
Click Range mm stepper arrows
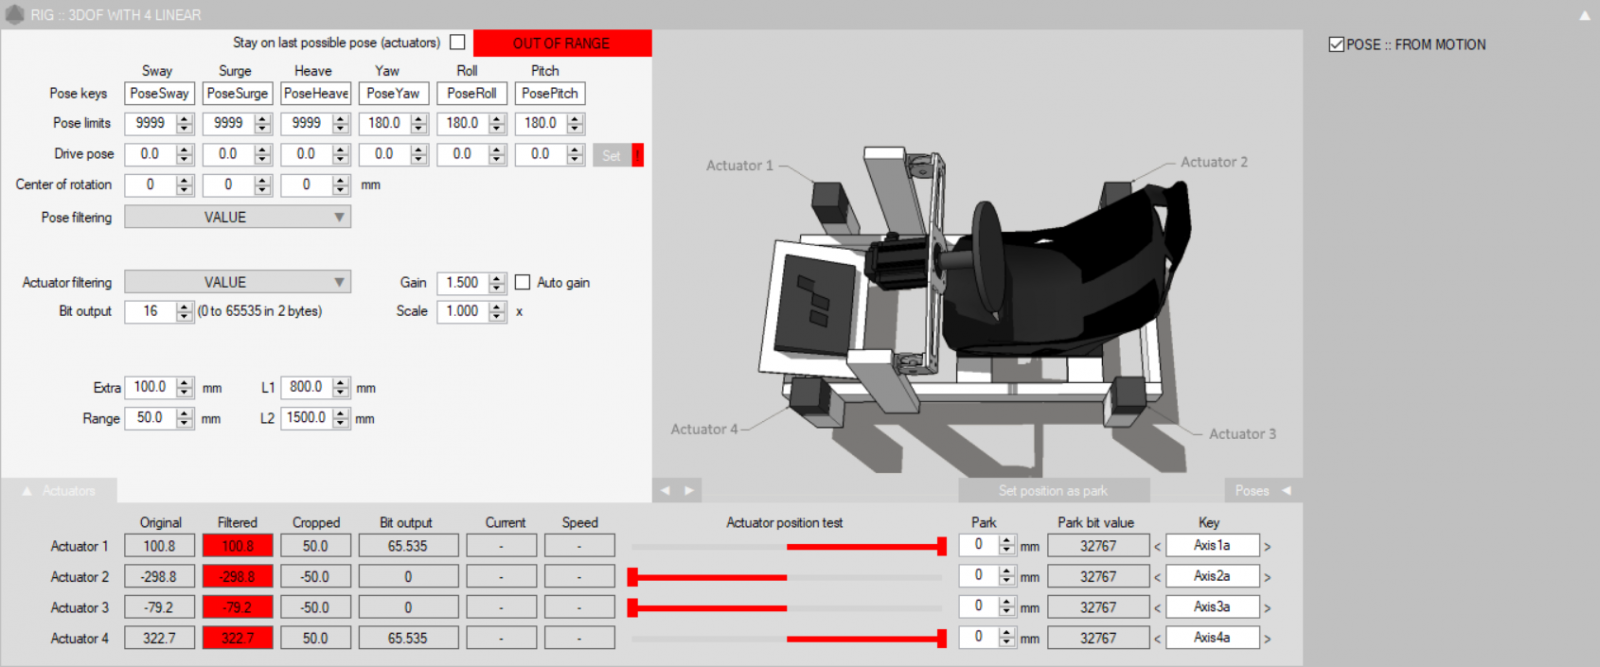coord(184,418)
